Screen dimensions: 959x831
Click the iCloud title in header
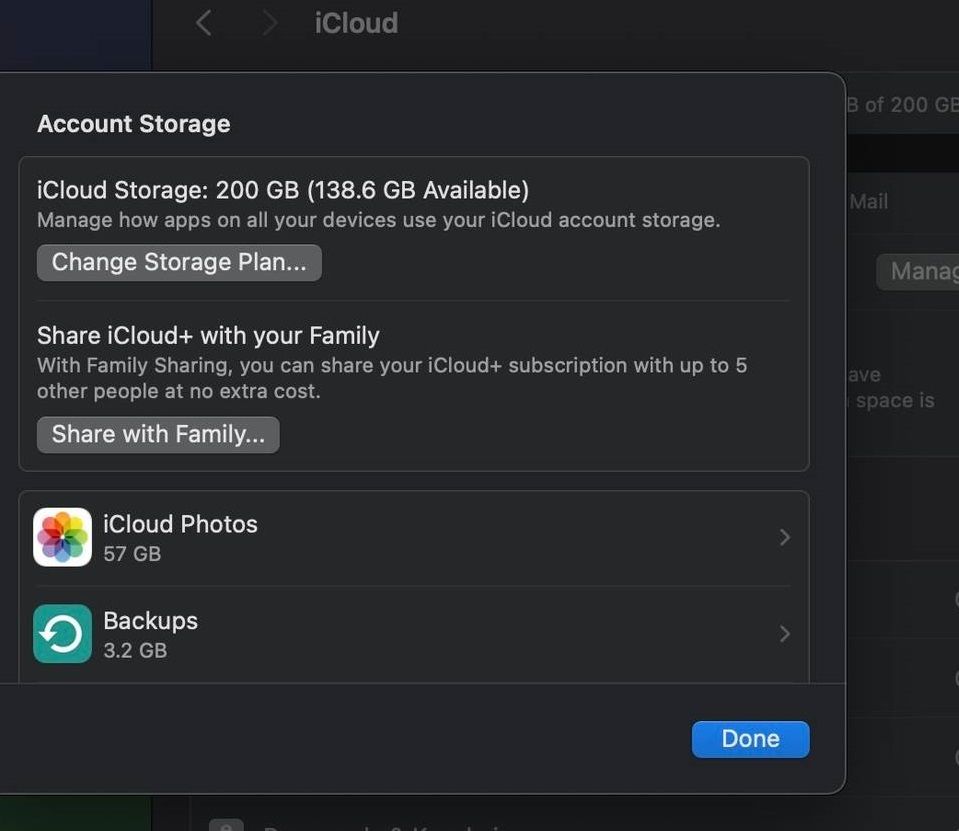356,23
